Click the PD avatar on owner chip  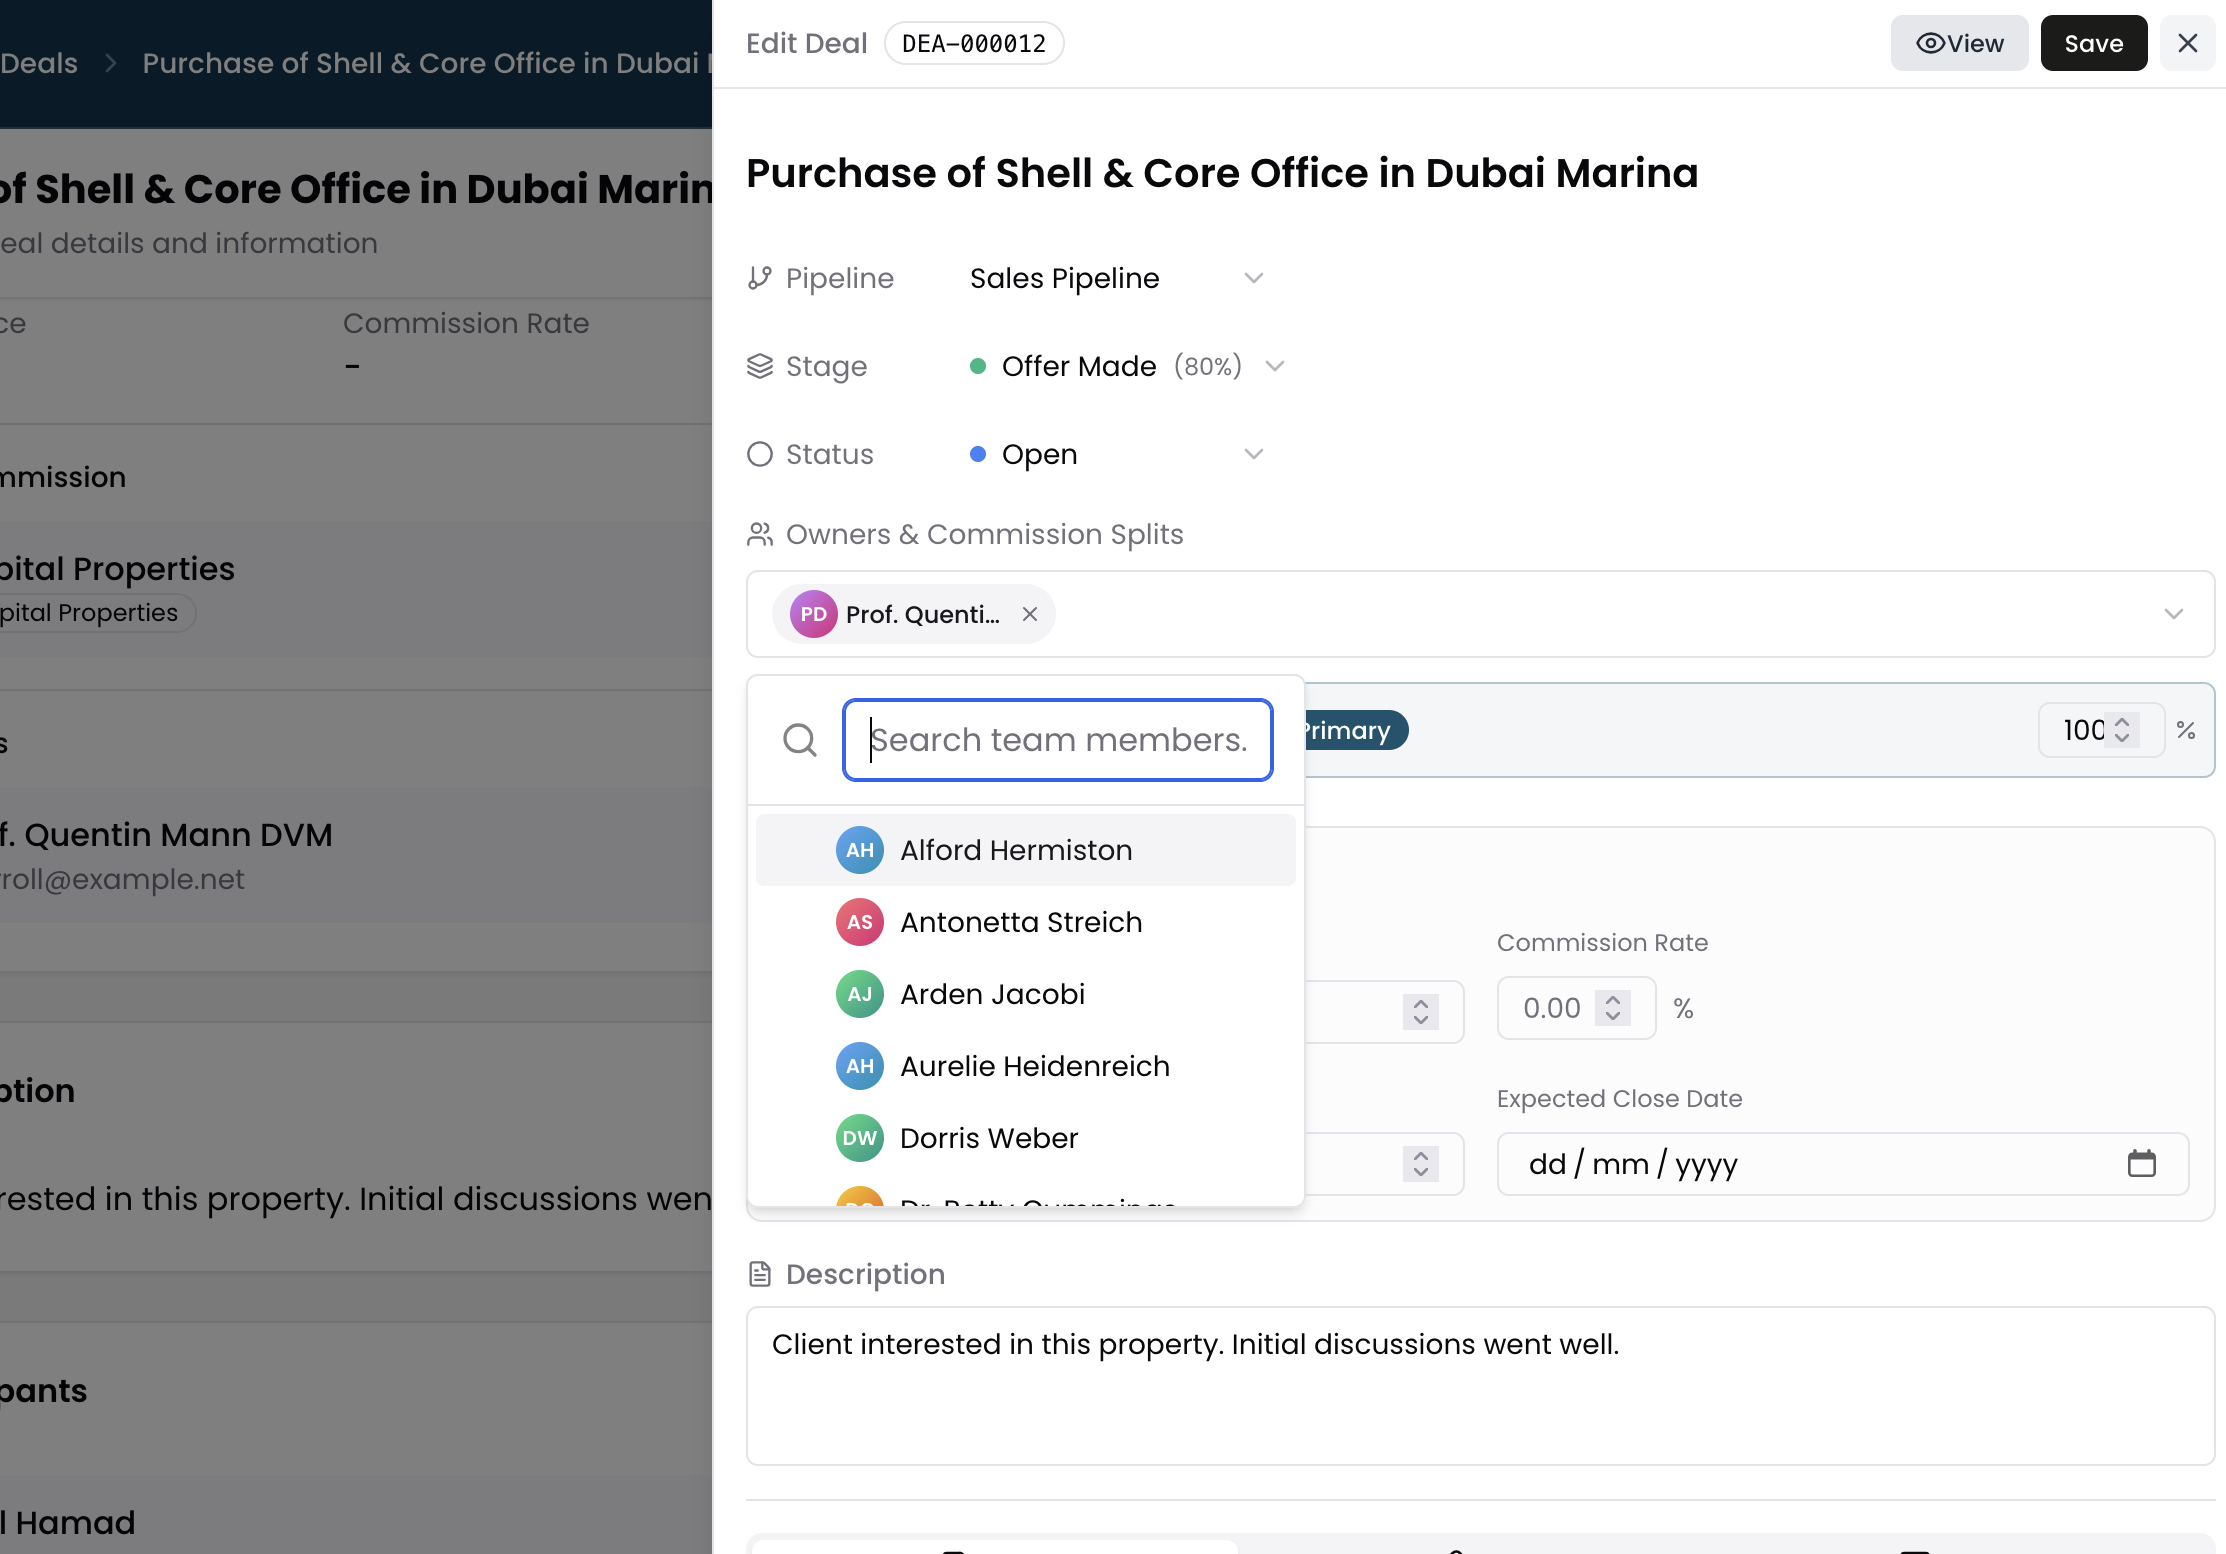[813, 614]
